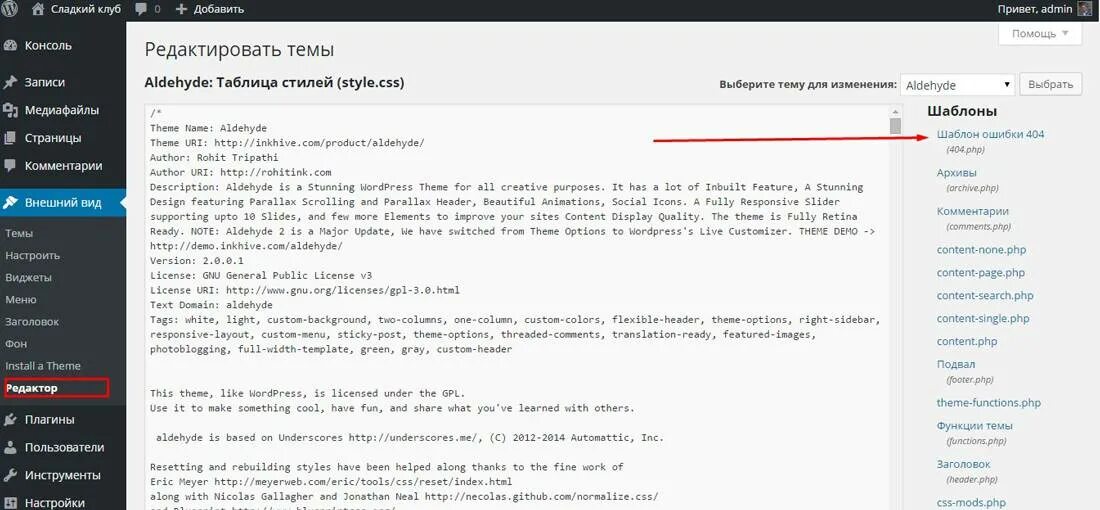Expand the Помощь help dropdown
Viewport: 1100px width, 510px height.
[1040, 33]
